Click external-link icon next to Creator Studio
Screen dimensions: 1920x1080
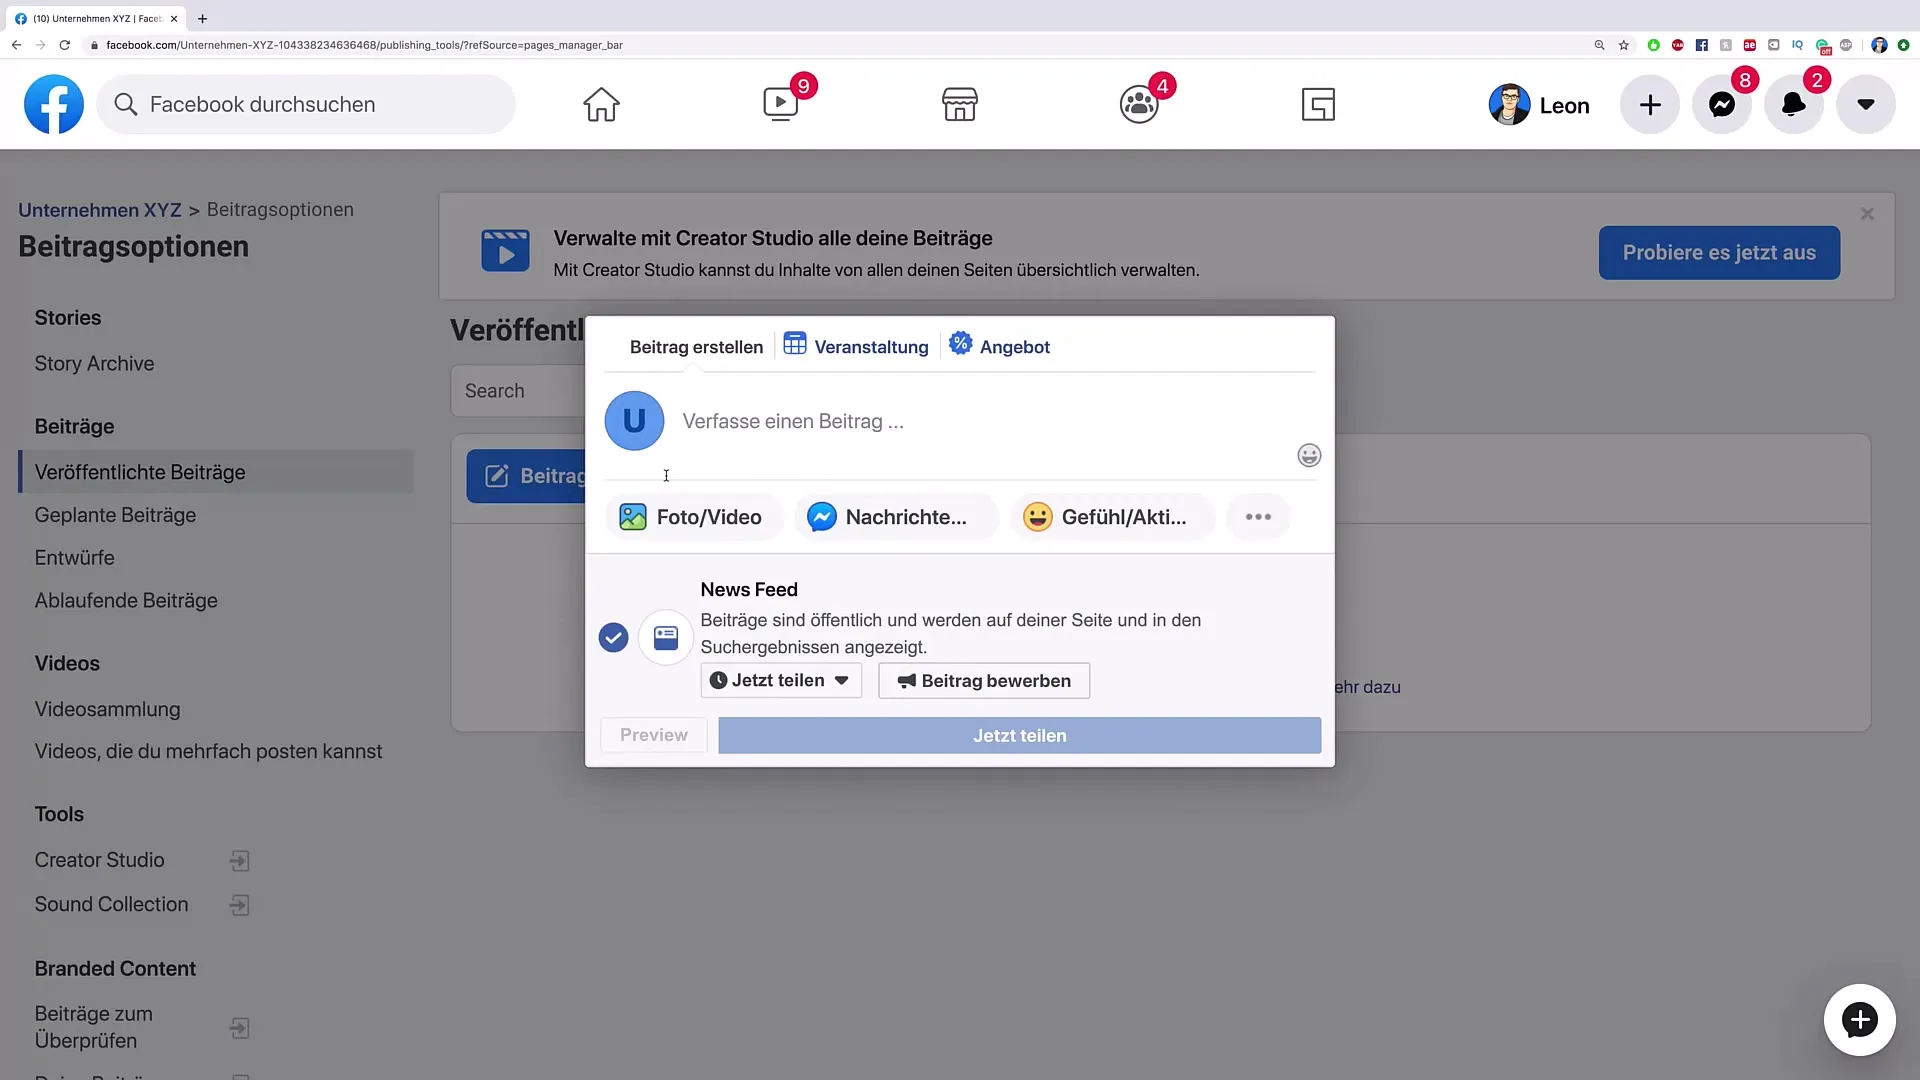[x=240, y=861]
